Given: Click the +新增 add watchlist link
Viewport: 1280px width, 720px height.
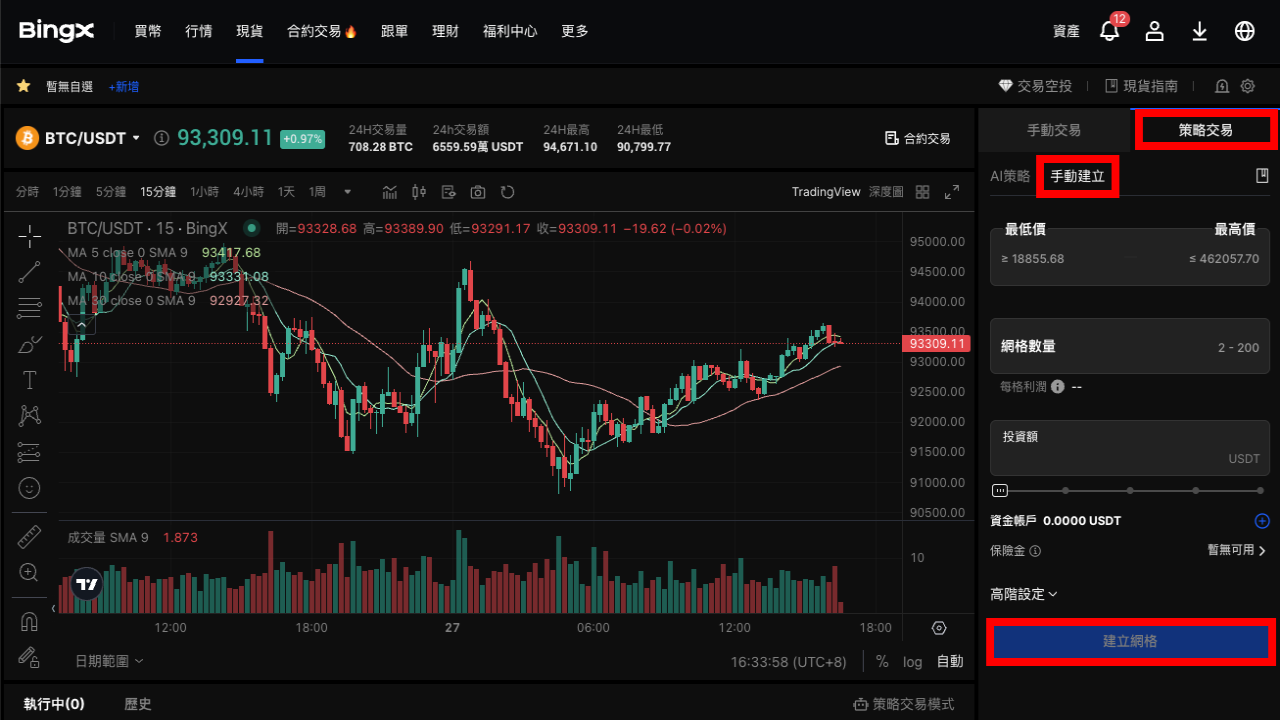Looking at the screenshot, I should tap(123, 86).
